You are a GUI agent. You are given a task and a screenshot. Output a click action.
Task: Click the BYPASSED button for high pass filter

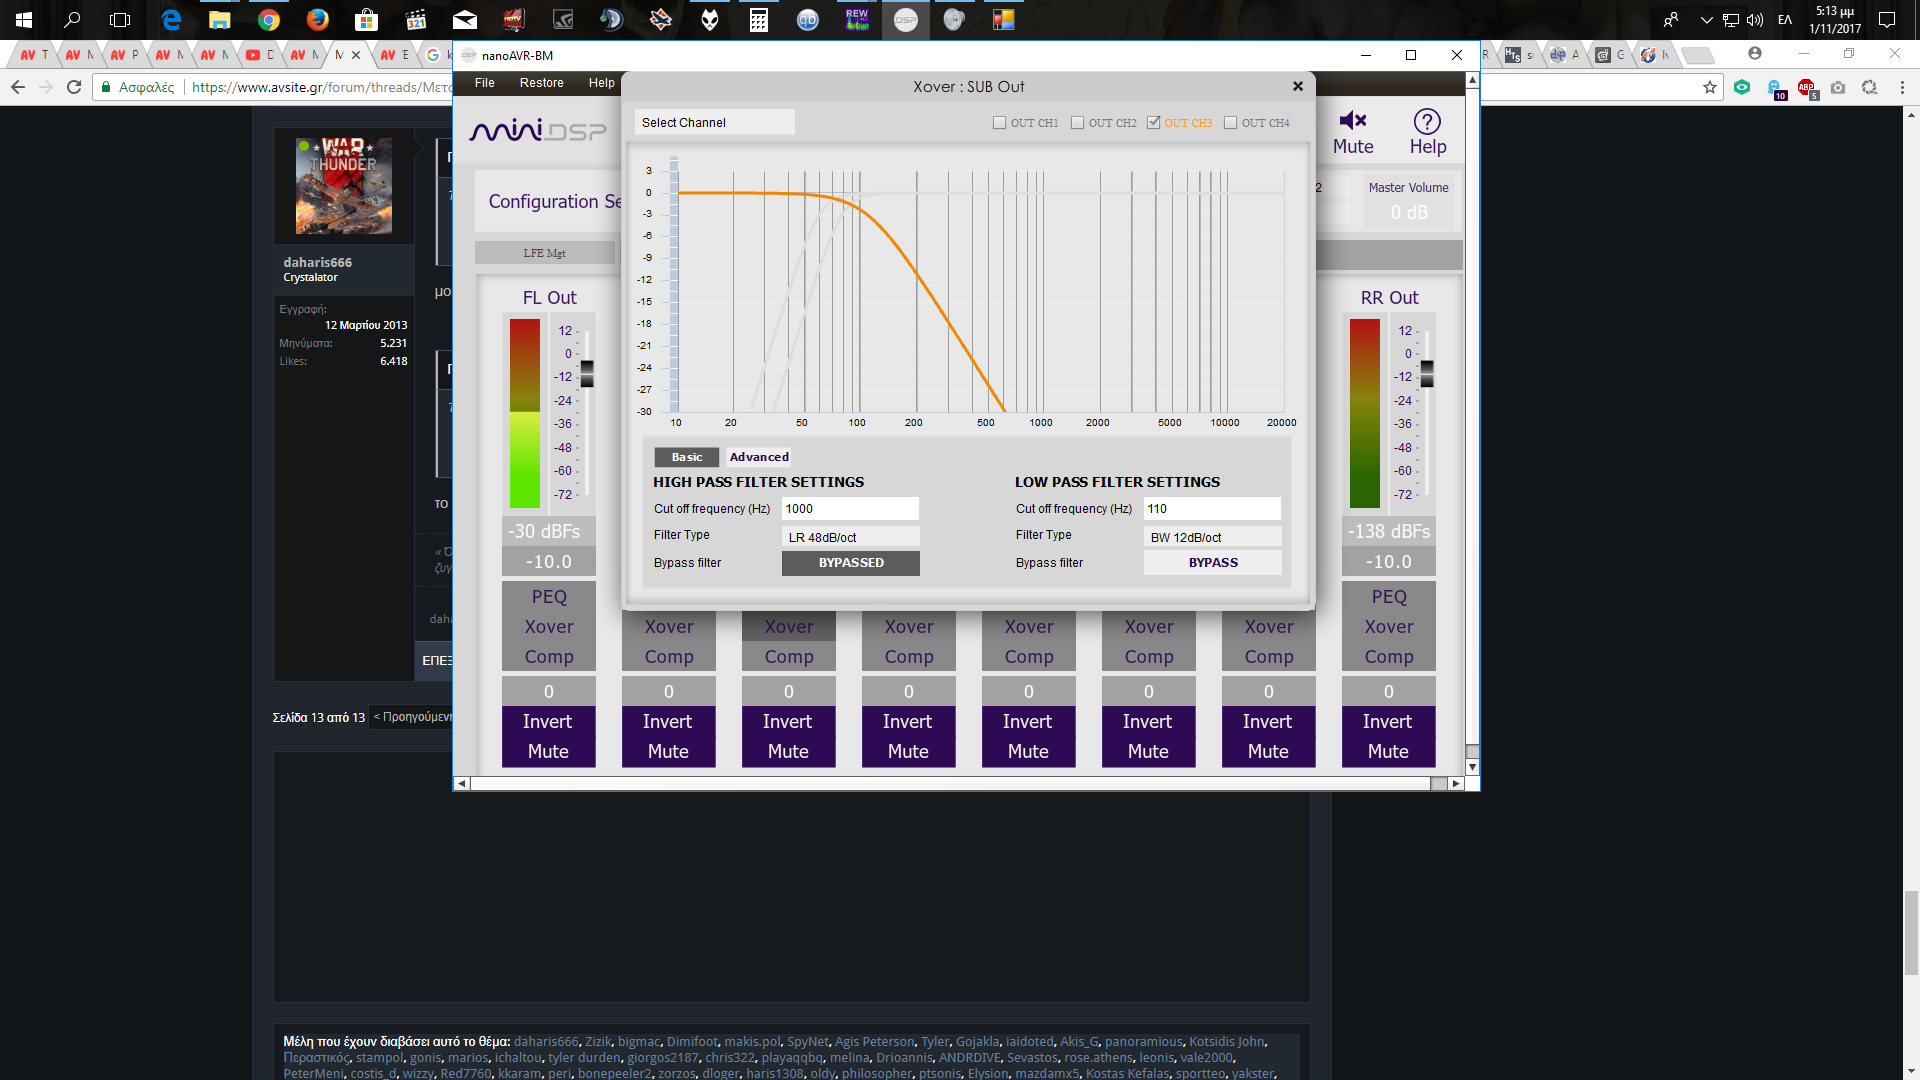tap(849, 562)
